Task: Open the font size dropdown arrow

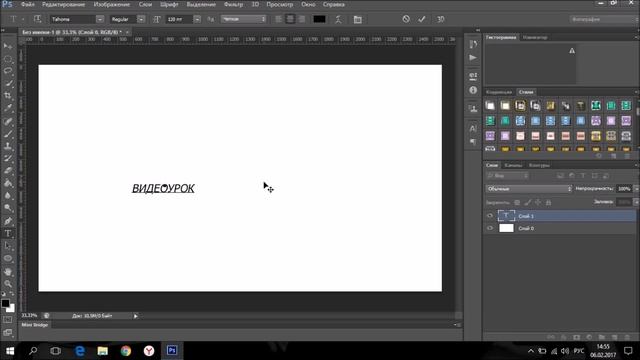Action: point(197,19)
